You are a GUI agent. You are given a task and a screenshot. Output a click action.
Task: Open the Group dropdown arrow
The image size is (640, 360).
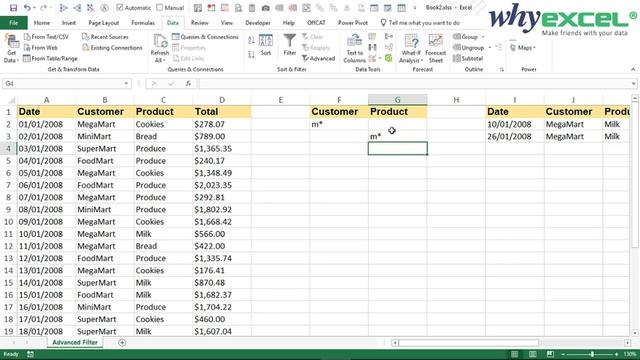point(483,37)
